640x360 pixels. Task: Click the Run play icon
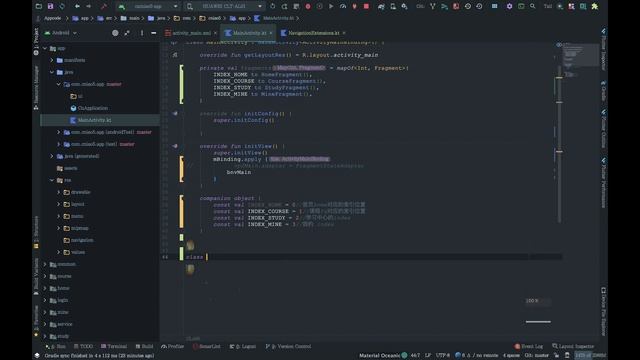tap(331, 6)
